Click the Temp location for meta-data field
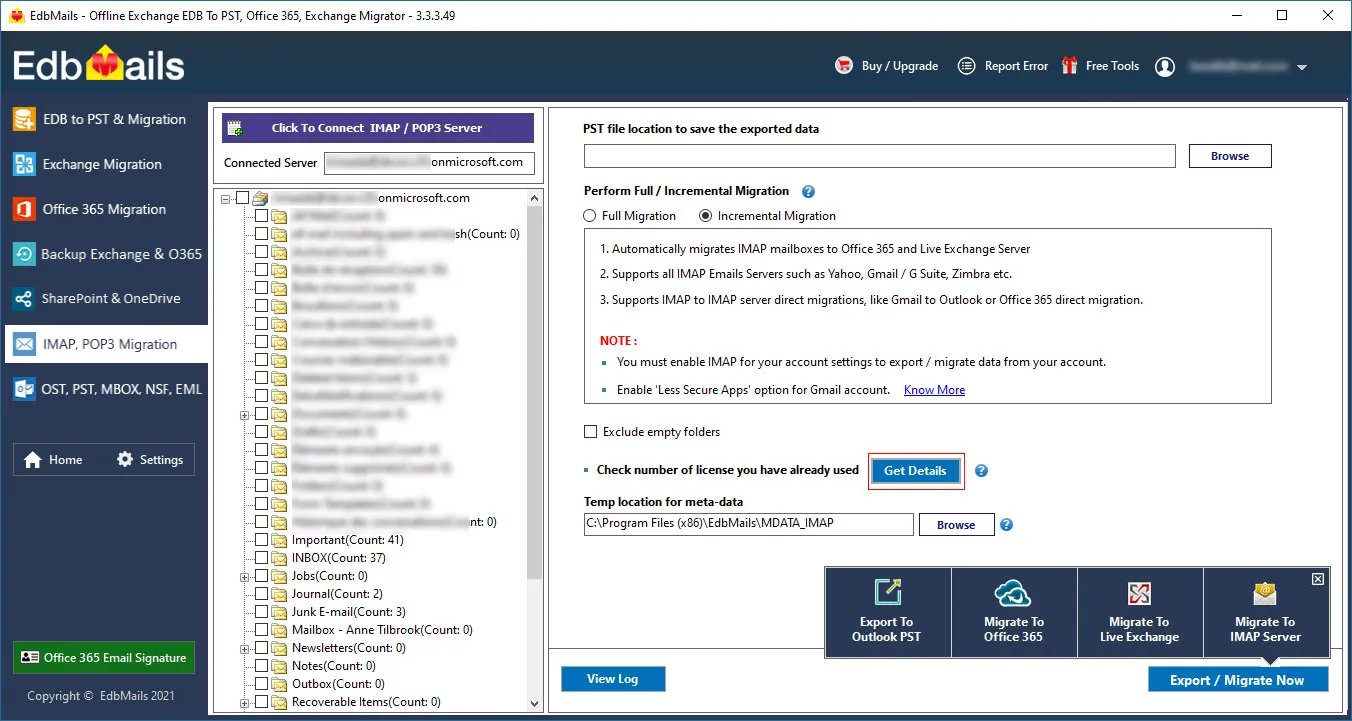The image size is (1352, 721). point(749,524)
